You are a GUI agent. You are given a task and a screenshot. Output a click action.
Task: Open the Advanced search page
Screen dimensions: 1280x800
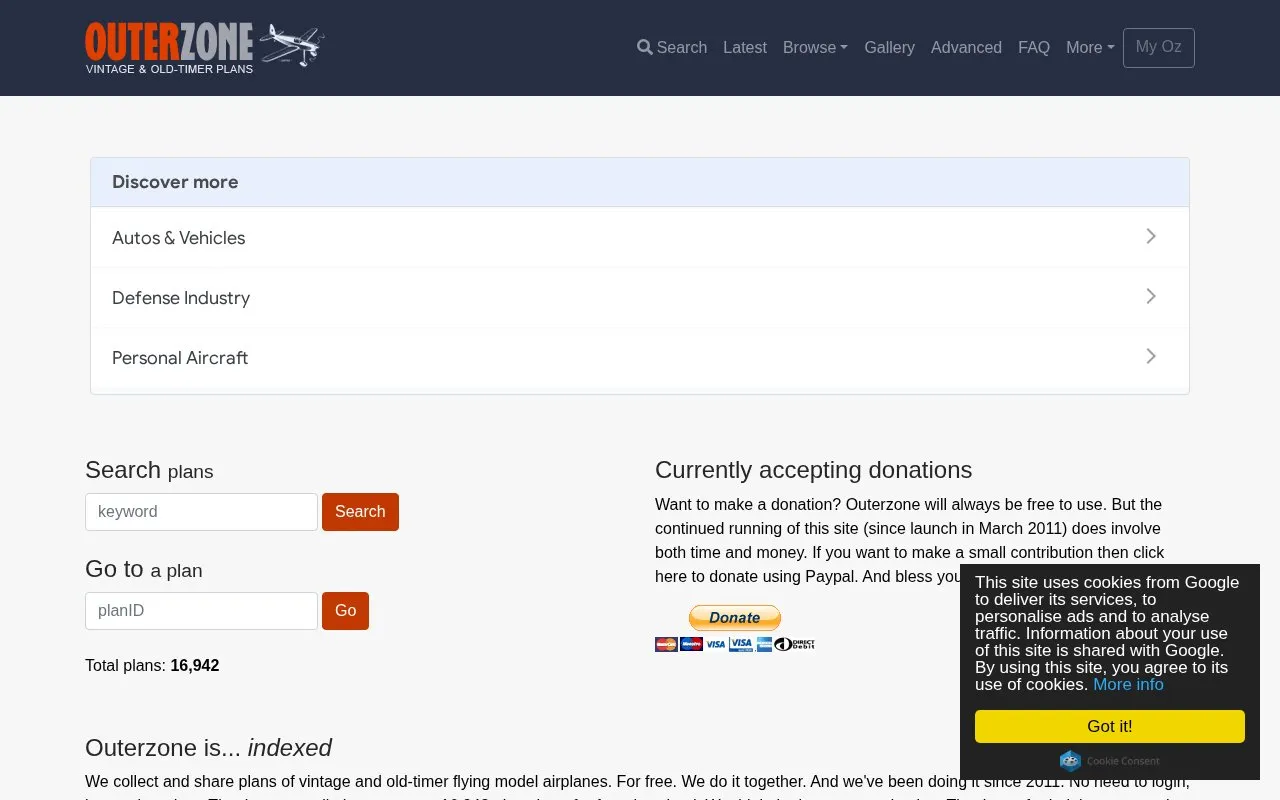[x=966, y=48]
